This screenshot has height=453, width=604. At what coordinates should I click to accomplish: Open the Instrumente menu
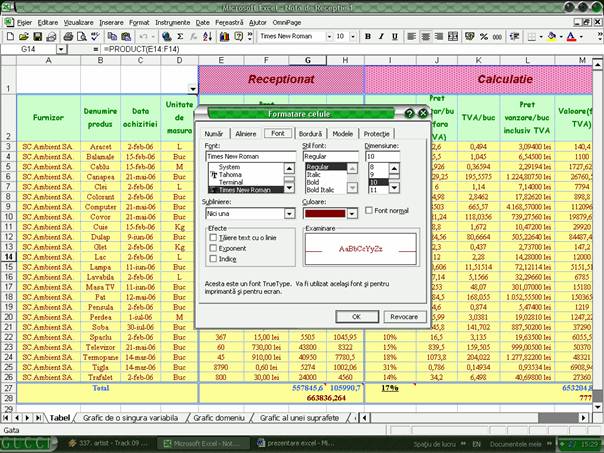pos(173,23)
